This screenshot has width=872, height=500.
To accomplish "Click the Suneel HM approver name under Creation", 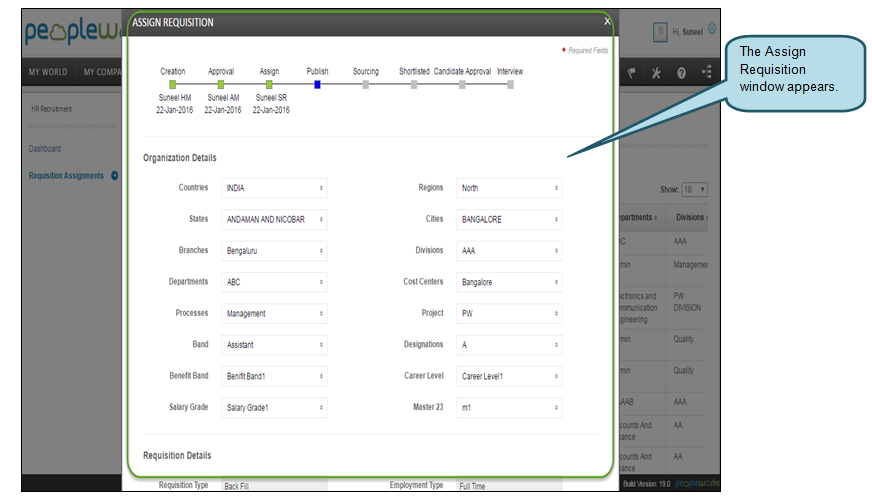I will pos(175,97).
